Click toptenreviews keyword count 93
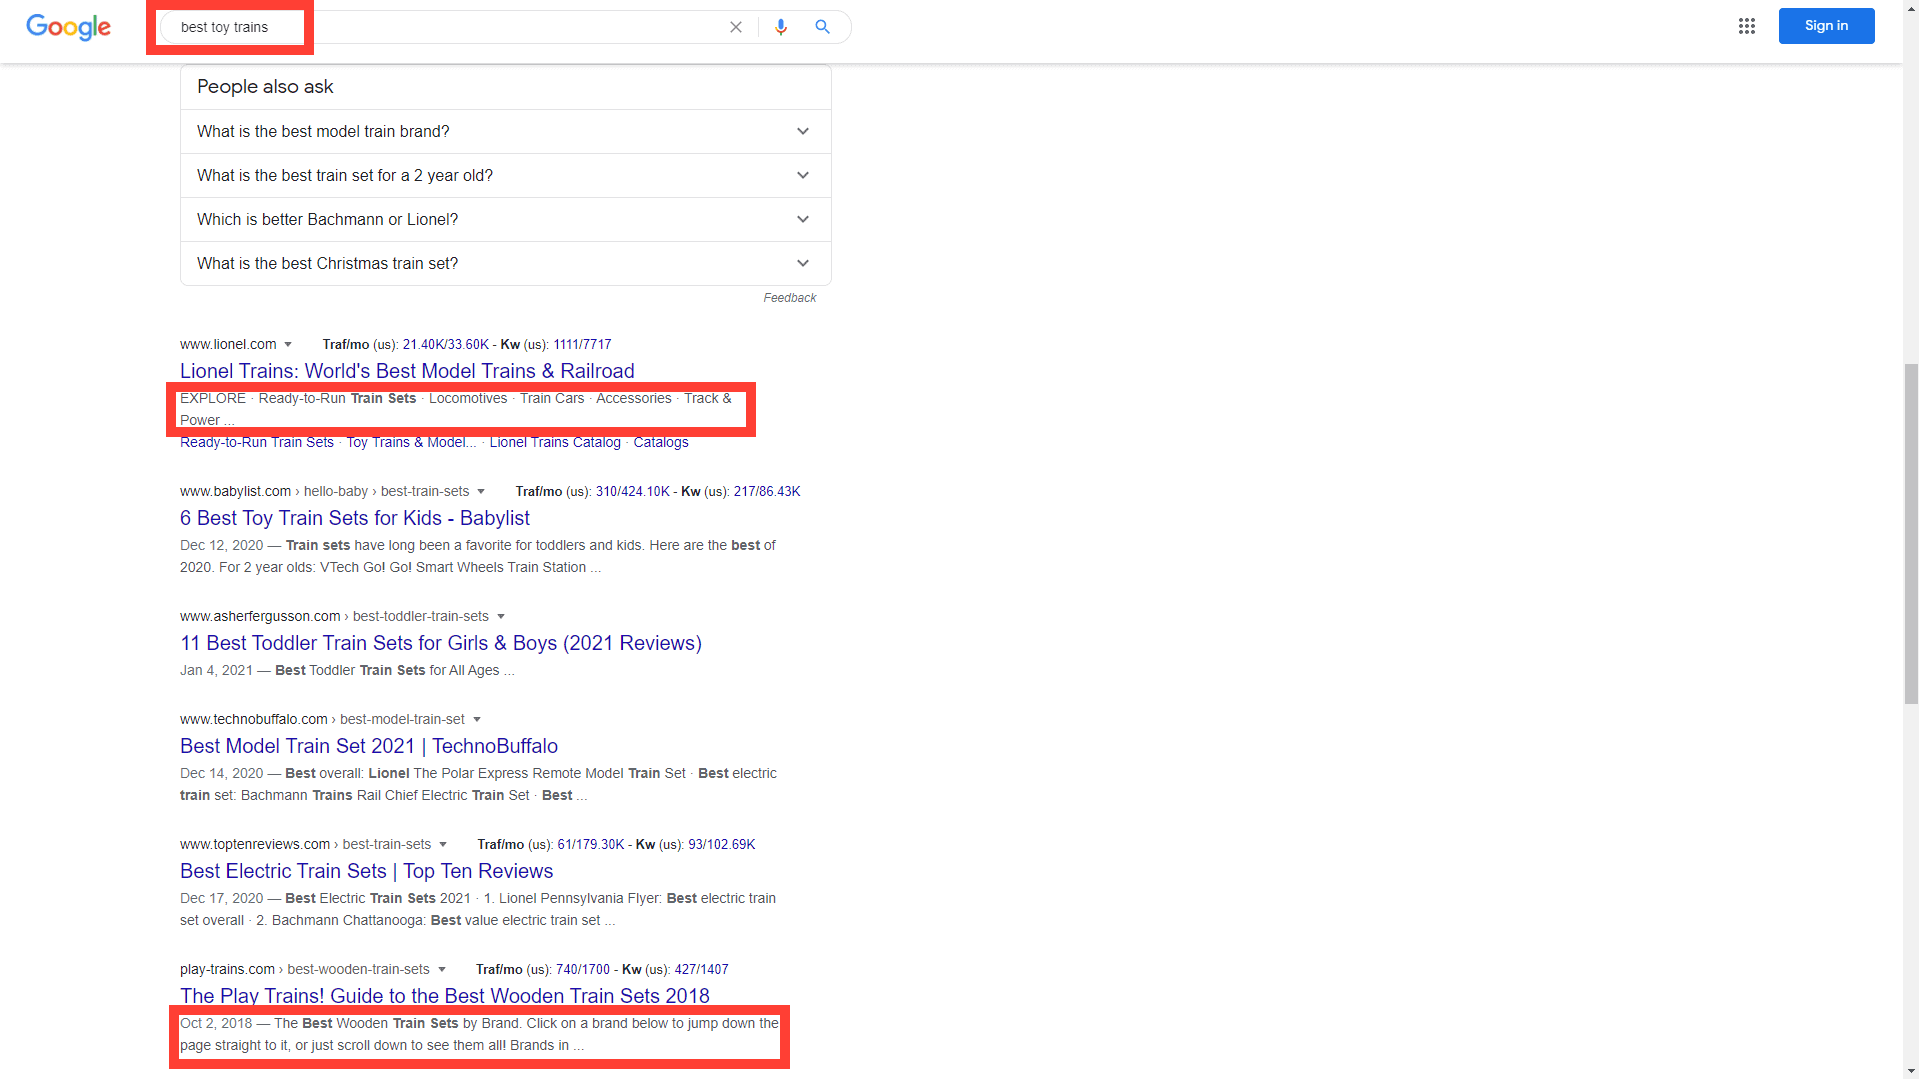1919x1079 pixels. click(695, 845)
